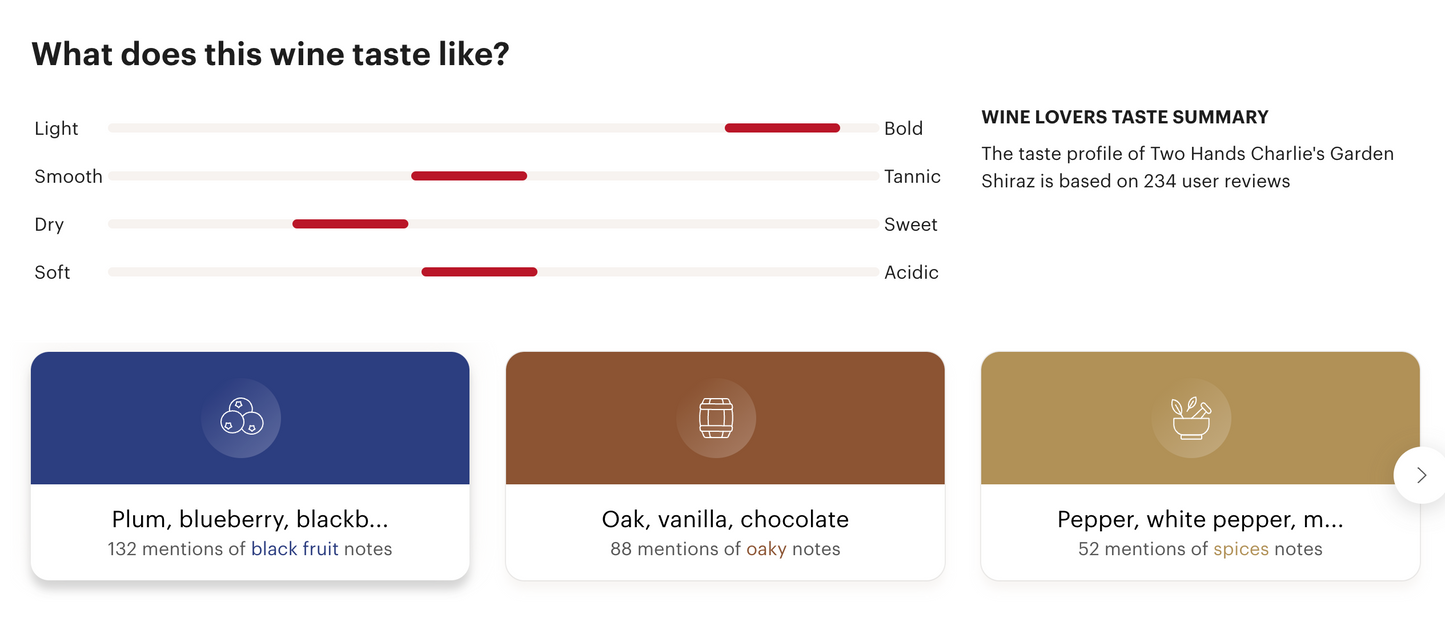The image size is (1445, 626).
Task: Open the 'spices' notes link
Action: tap(1240, 549)
